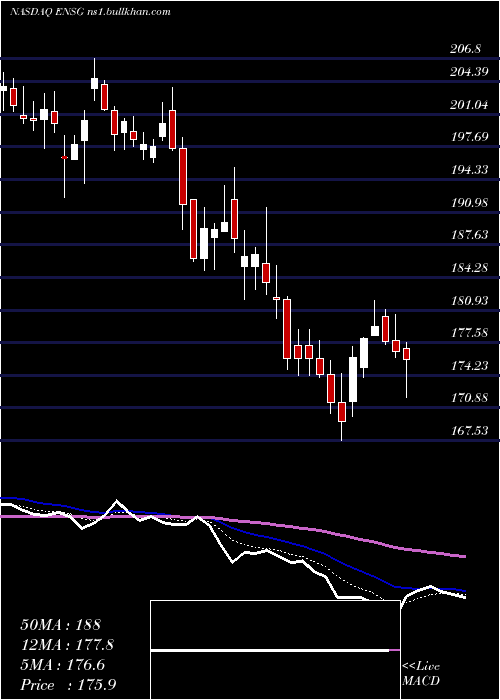The width and height of the screenshot is (500, 700).
Task: Click the tall white candle near chart top
Action: pos(94,79)
